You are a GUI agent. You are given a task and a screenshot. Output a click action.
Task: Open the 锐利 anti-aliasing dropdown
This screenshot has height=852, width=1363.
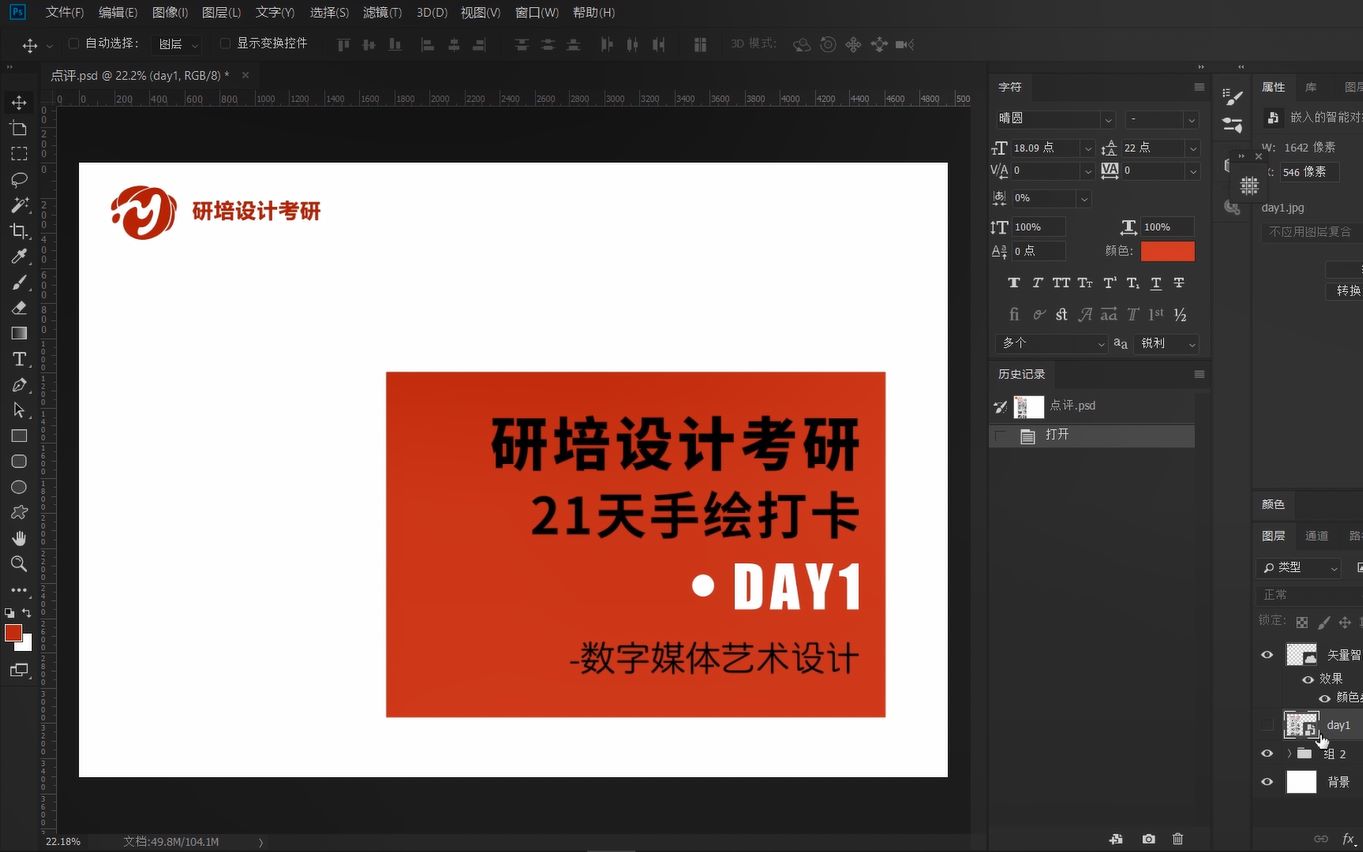point(1168,343)
